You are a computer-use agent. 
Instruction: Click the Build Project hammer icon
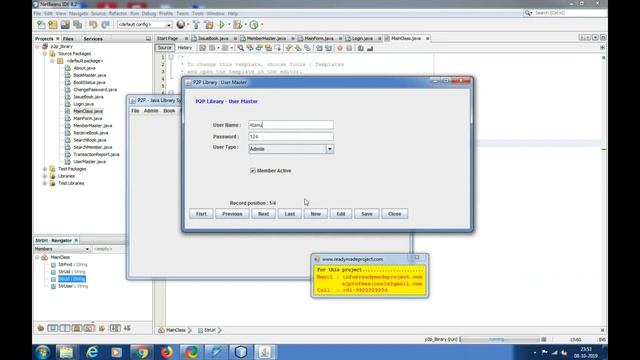[196, 24]
